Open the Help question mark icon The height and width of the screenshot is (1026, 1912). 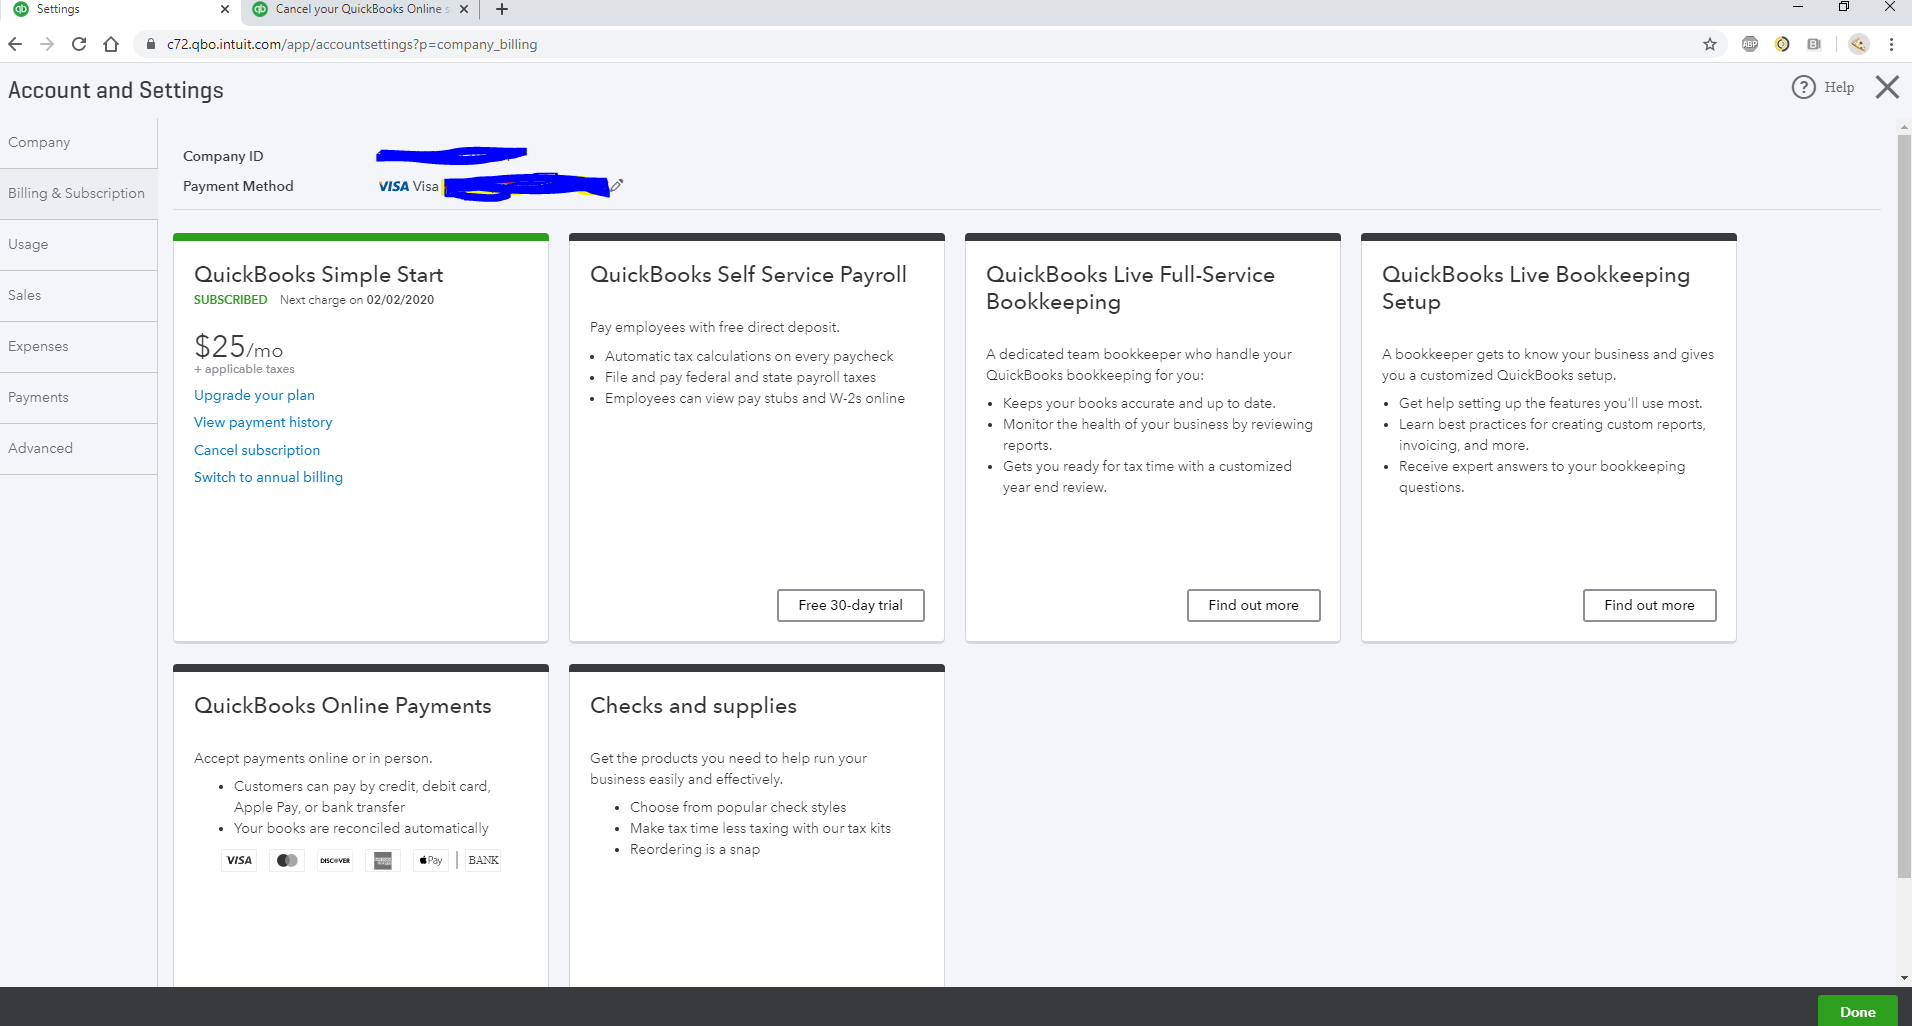tap(1803, 87)
